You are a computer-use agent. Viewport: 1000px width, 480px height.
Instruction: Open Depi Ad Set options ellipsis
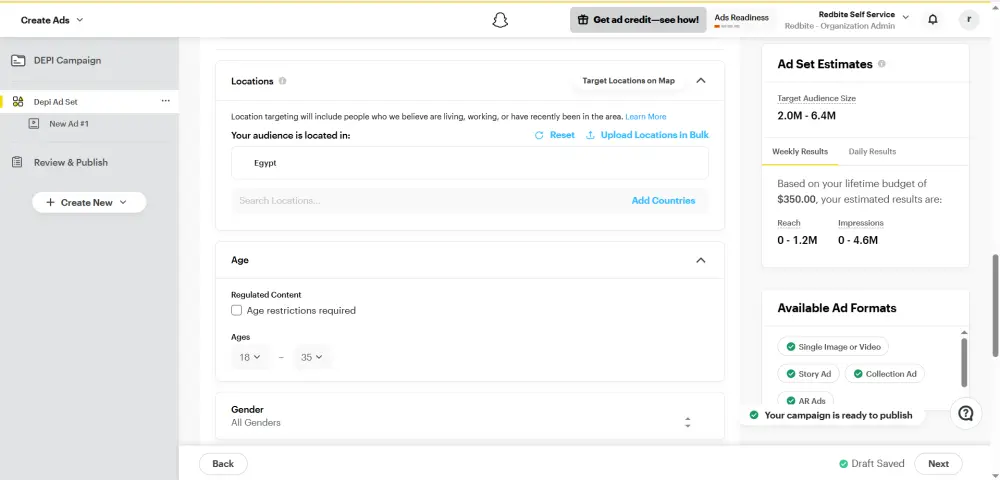166,101
